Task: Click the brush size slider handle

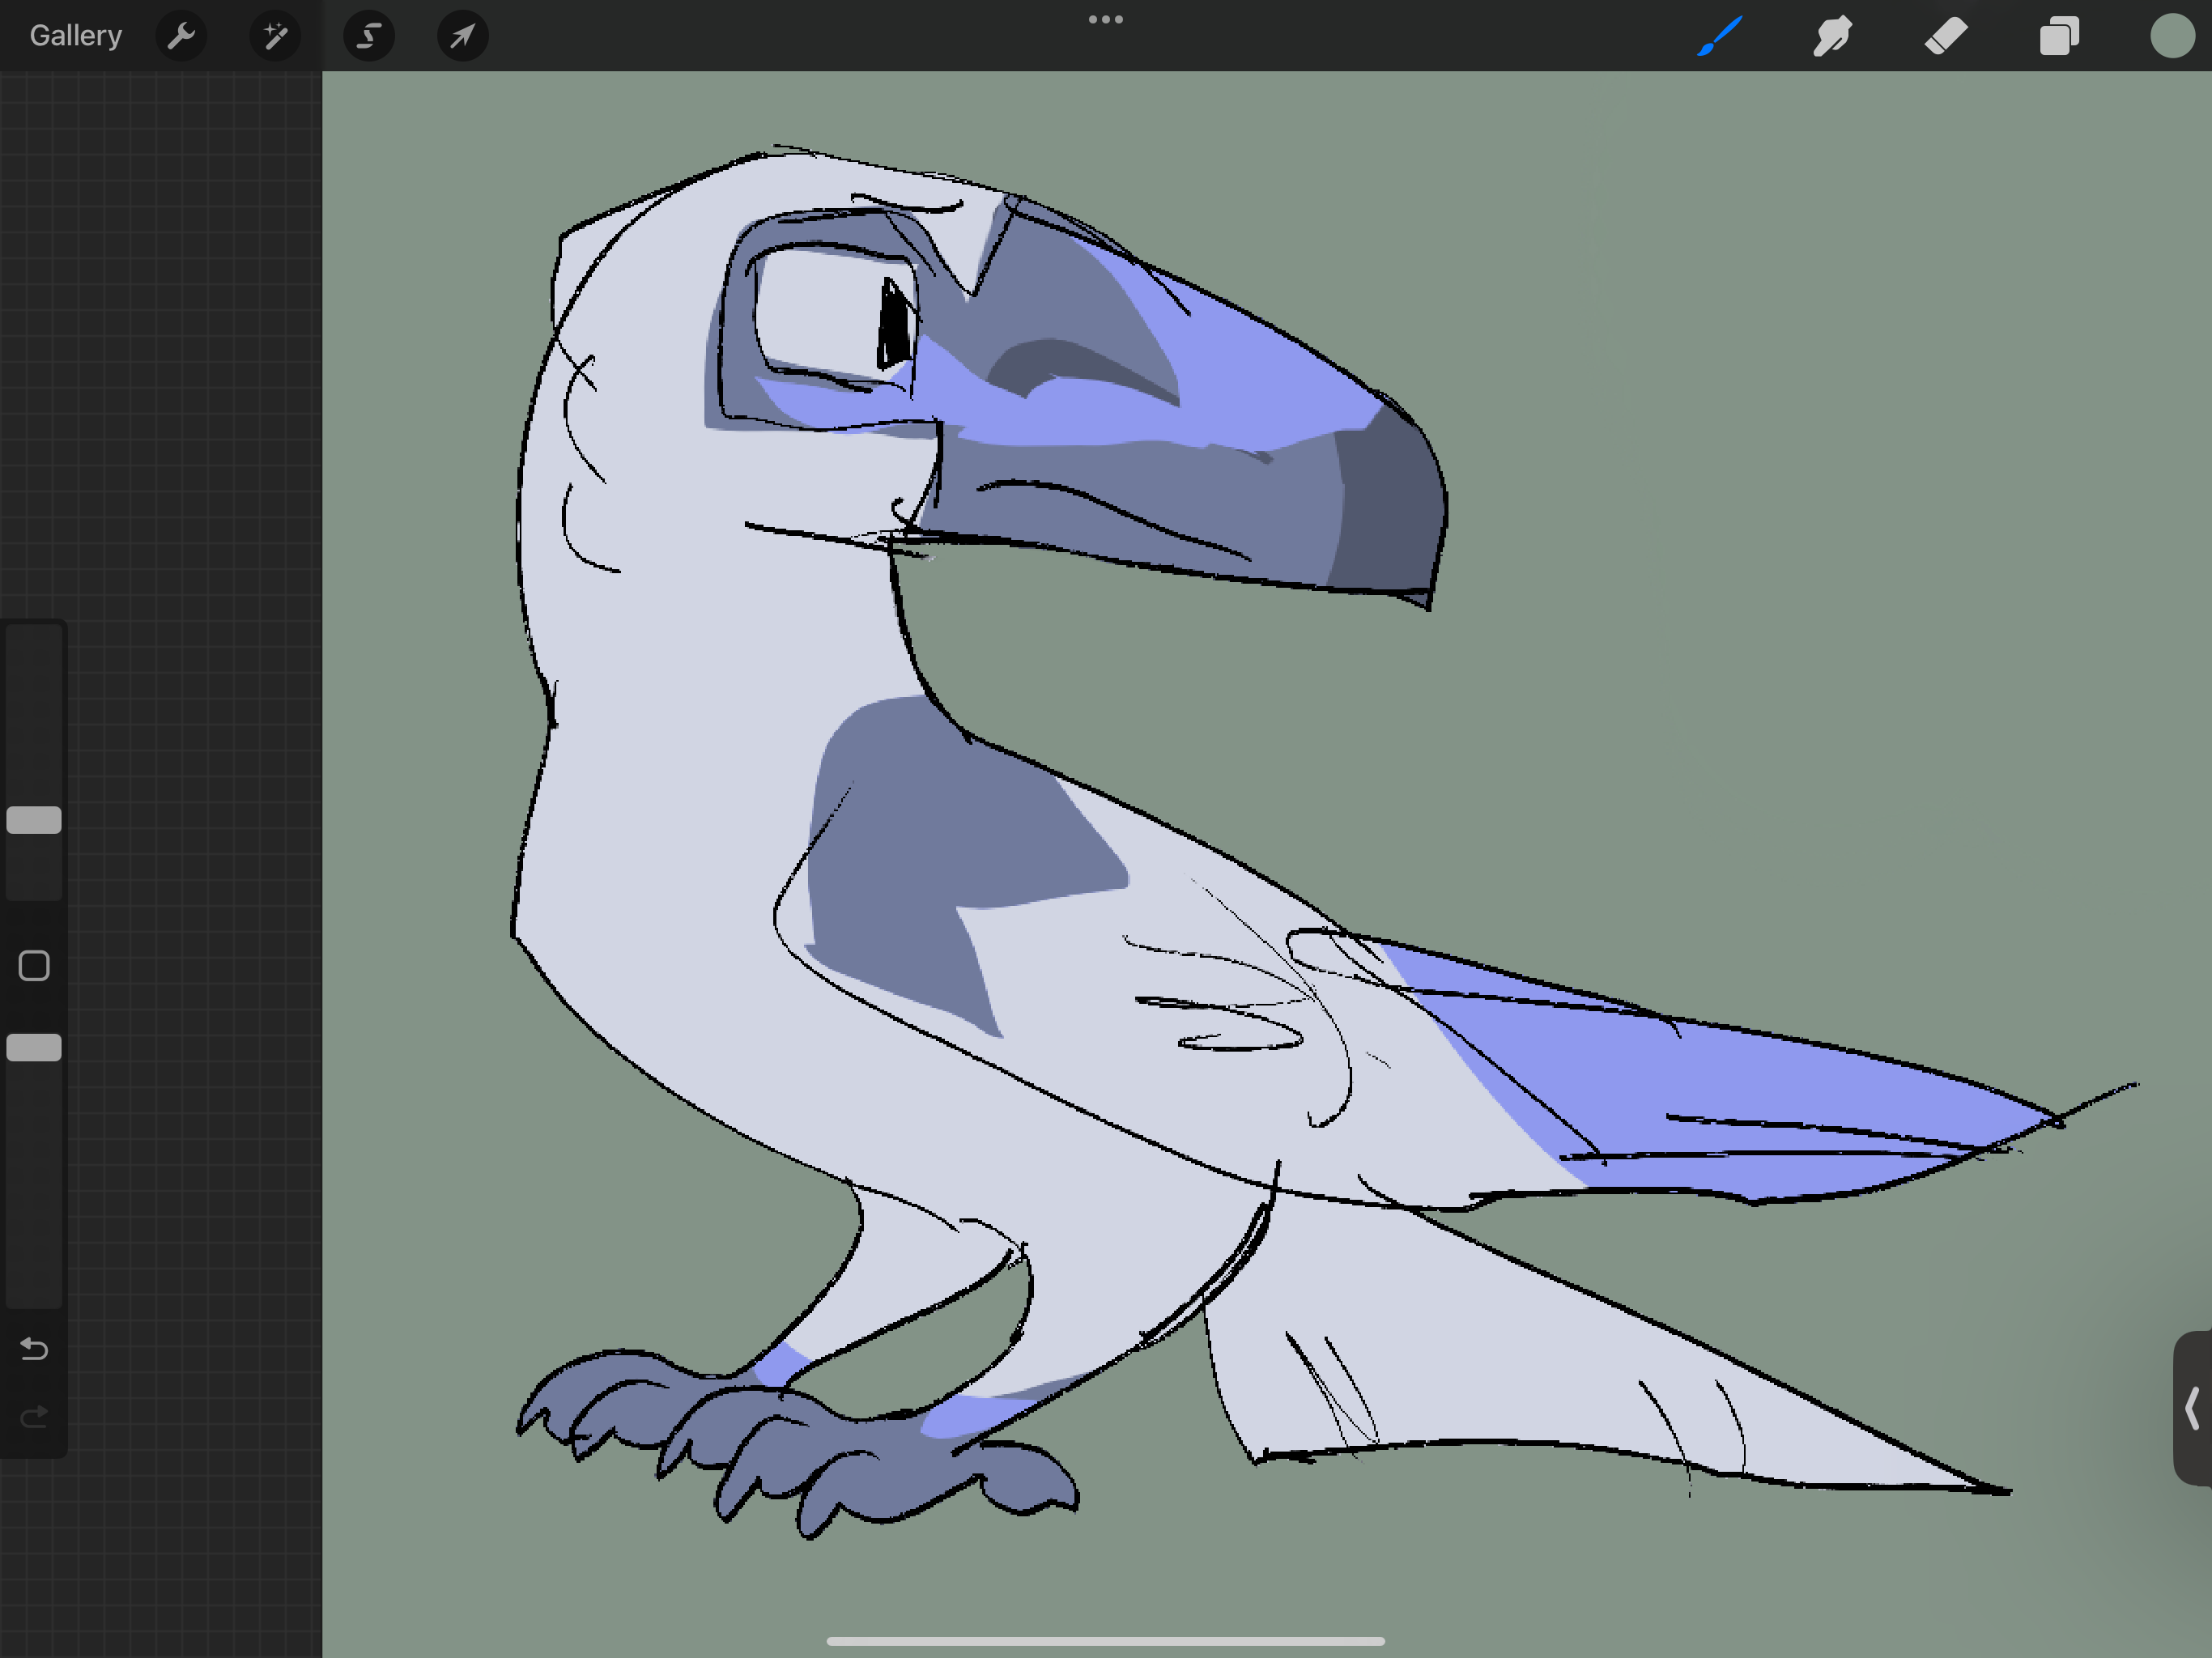Action: (34, 820)
